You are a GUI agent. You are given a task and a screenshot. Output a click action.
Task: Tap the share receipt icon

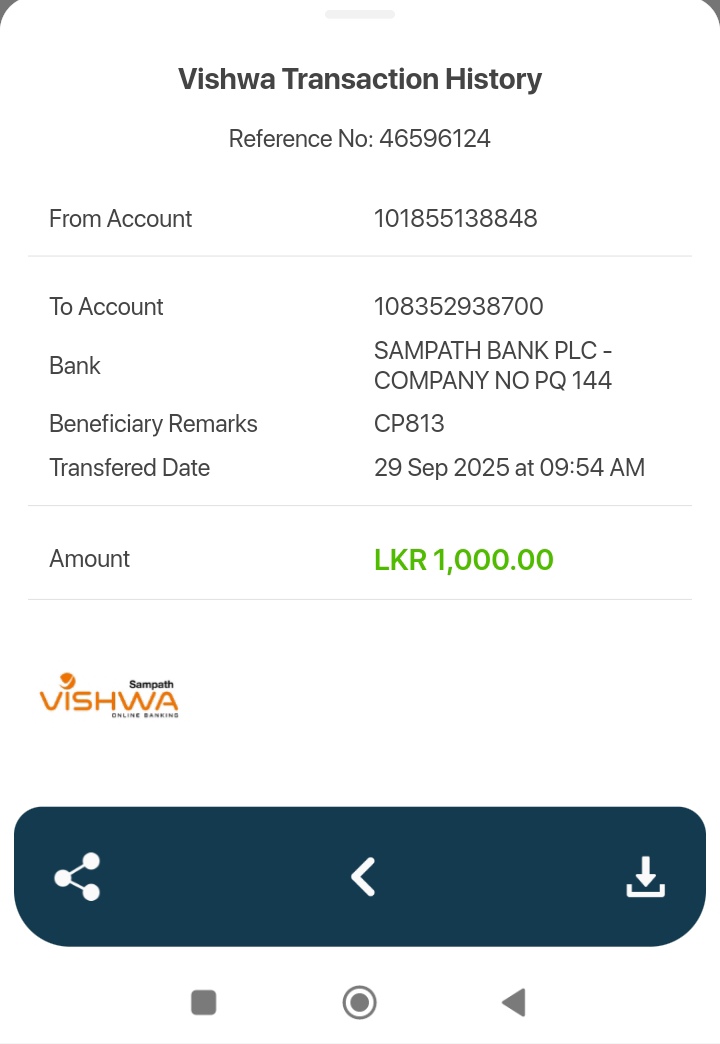click(78, 877)
